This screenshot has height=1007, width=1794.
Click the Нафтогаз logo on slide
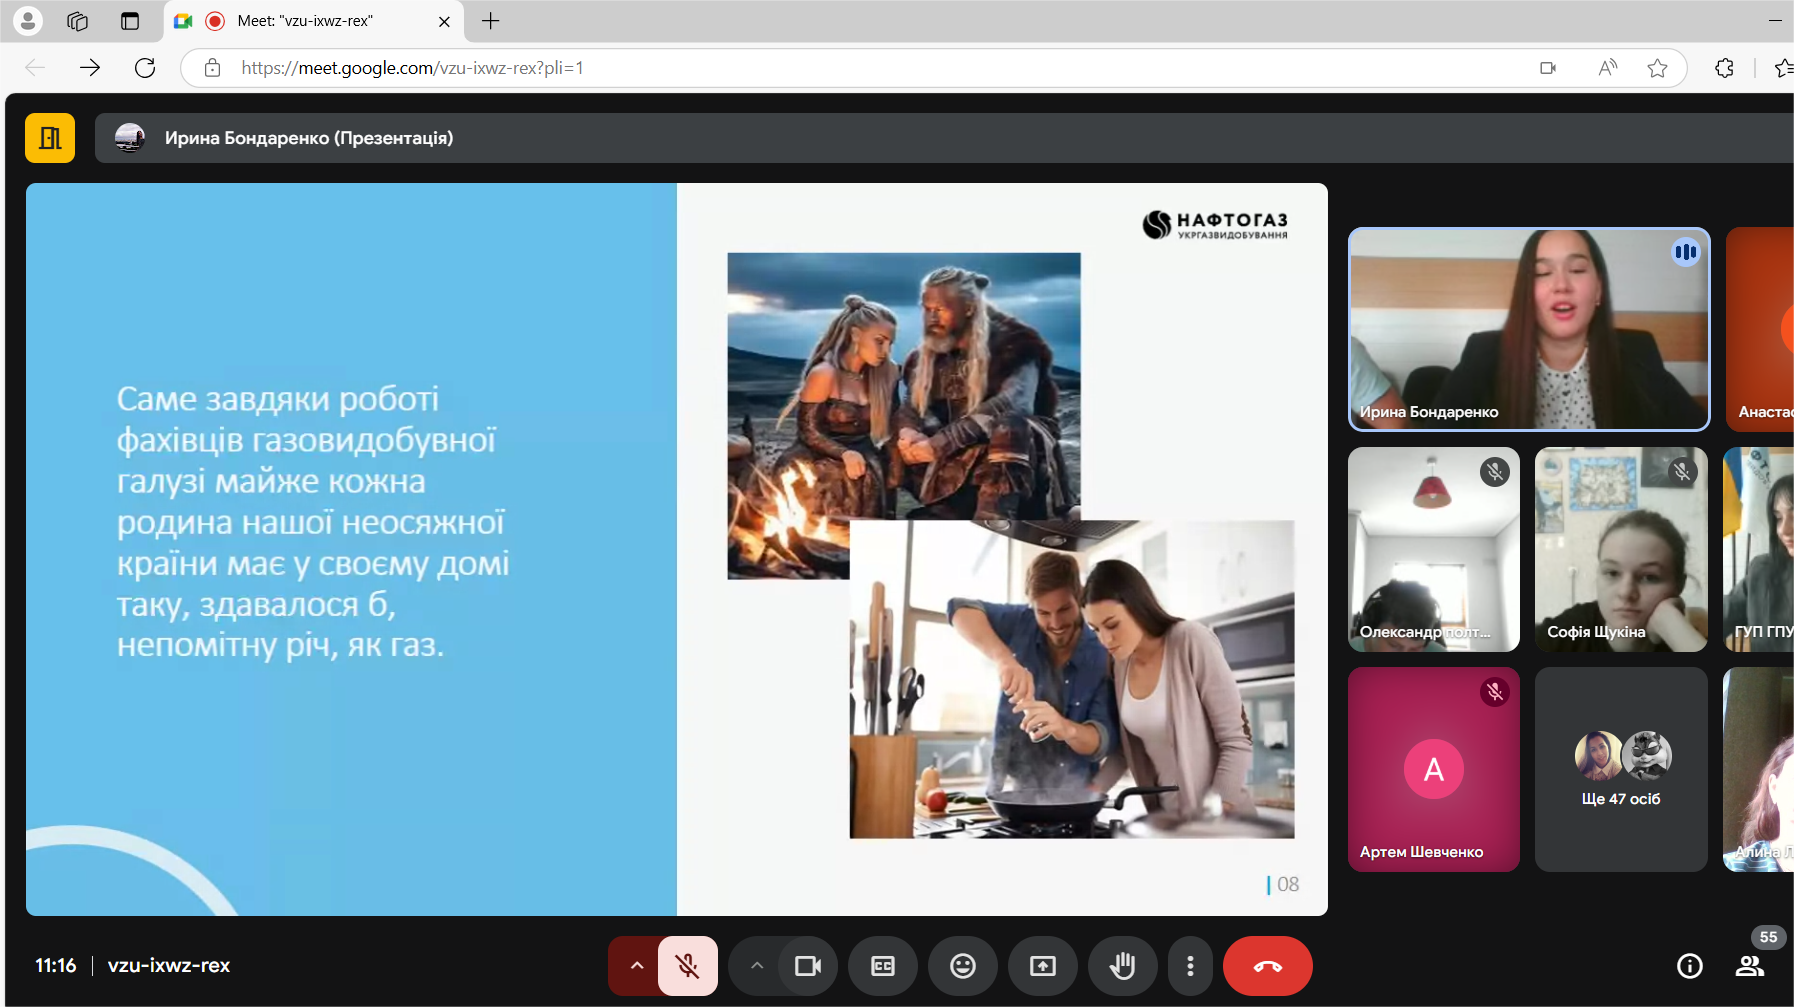click(1215, 224)
